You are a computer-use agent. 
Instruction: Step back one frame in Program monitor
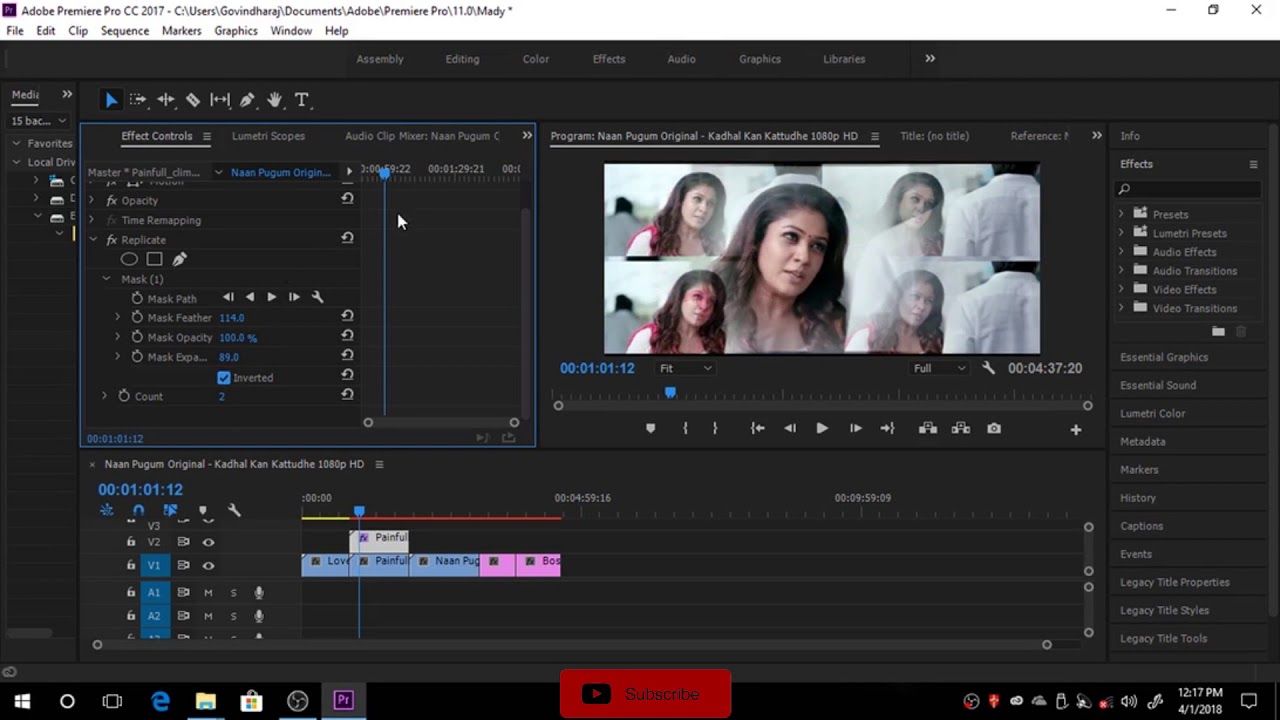(790, 428)
